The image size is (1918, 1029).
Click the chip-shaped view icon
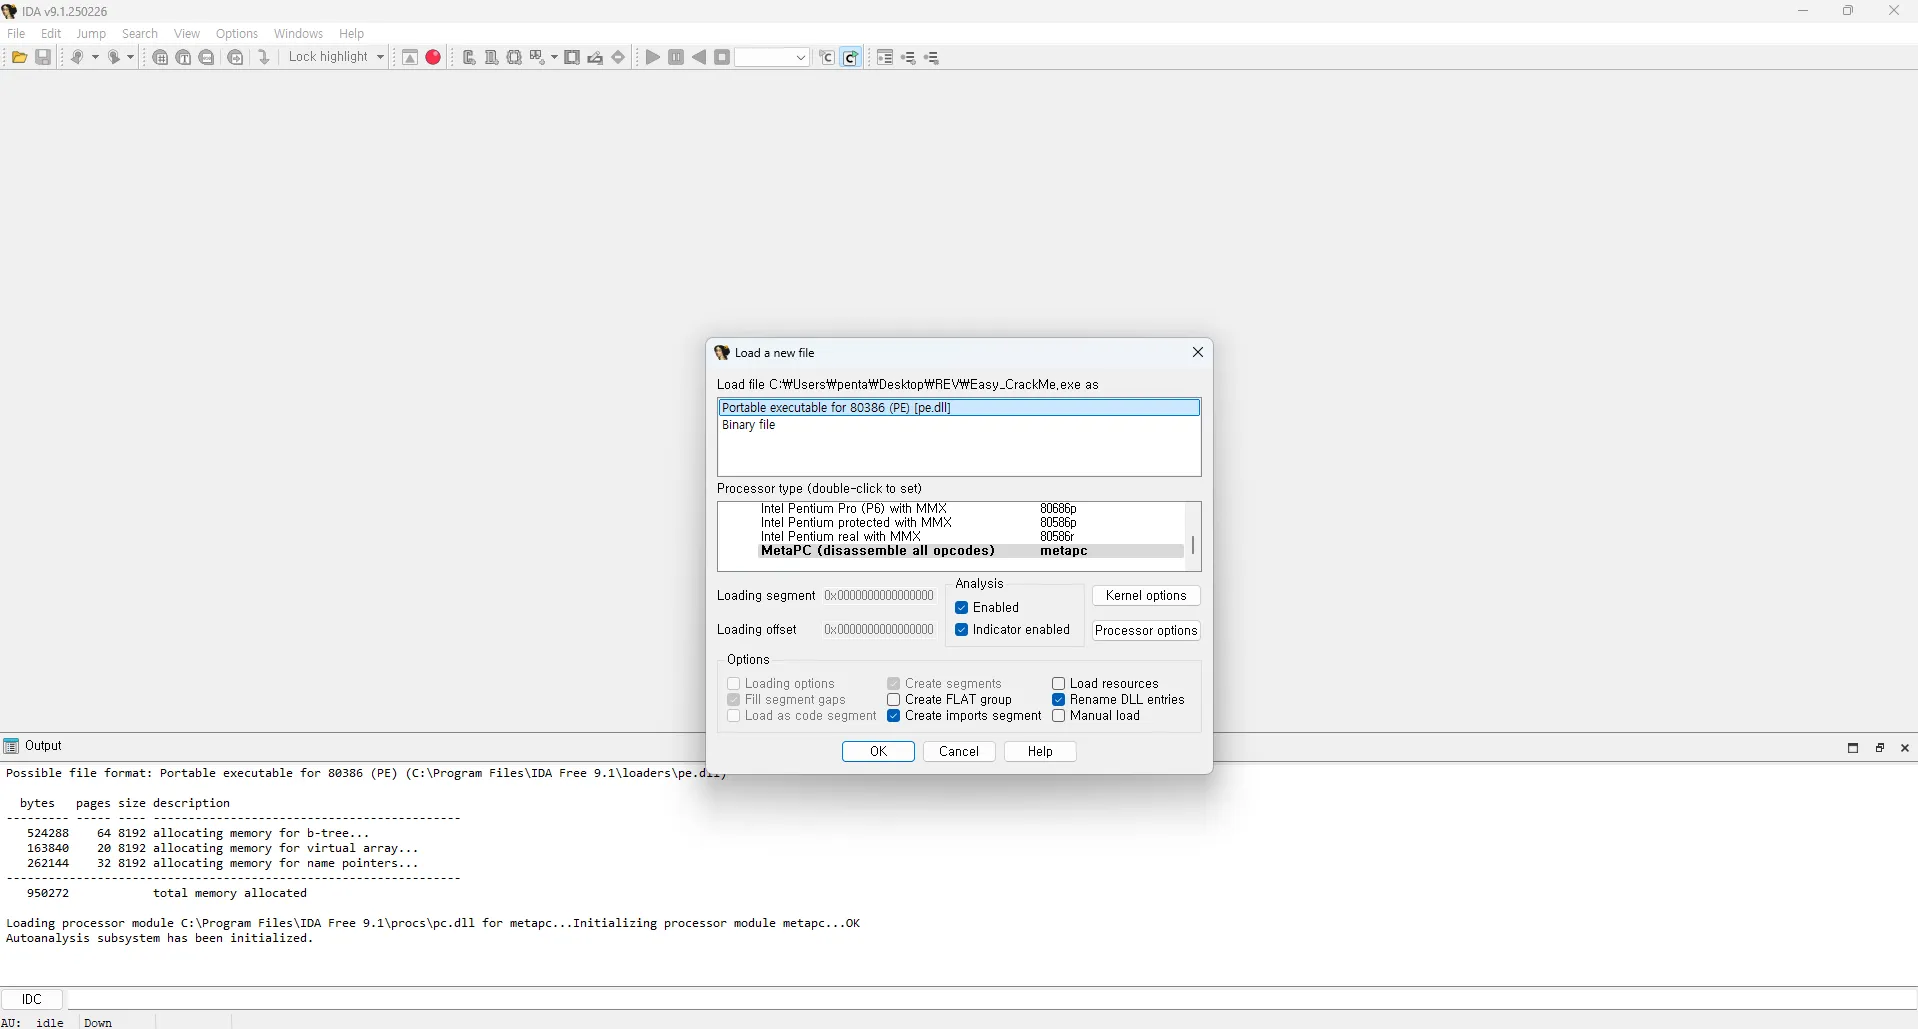pos(515,58)
